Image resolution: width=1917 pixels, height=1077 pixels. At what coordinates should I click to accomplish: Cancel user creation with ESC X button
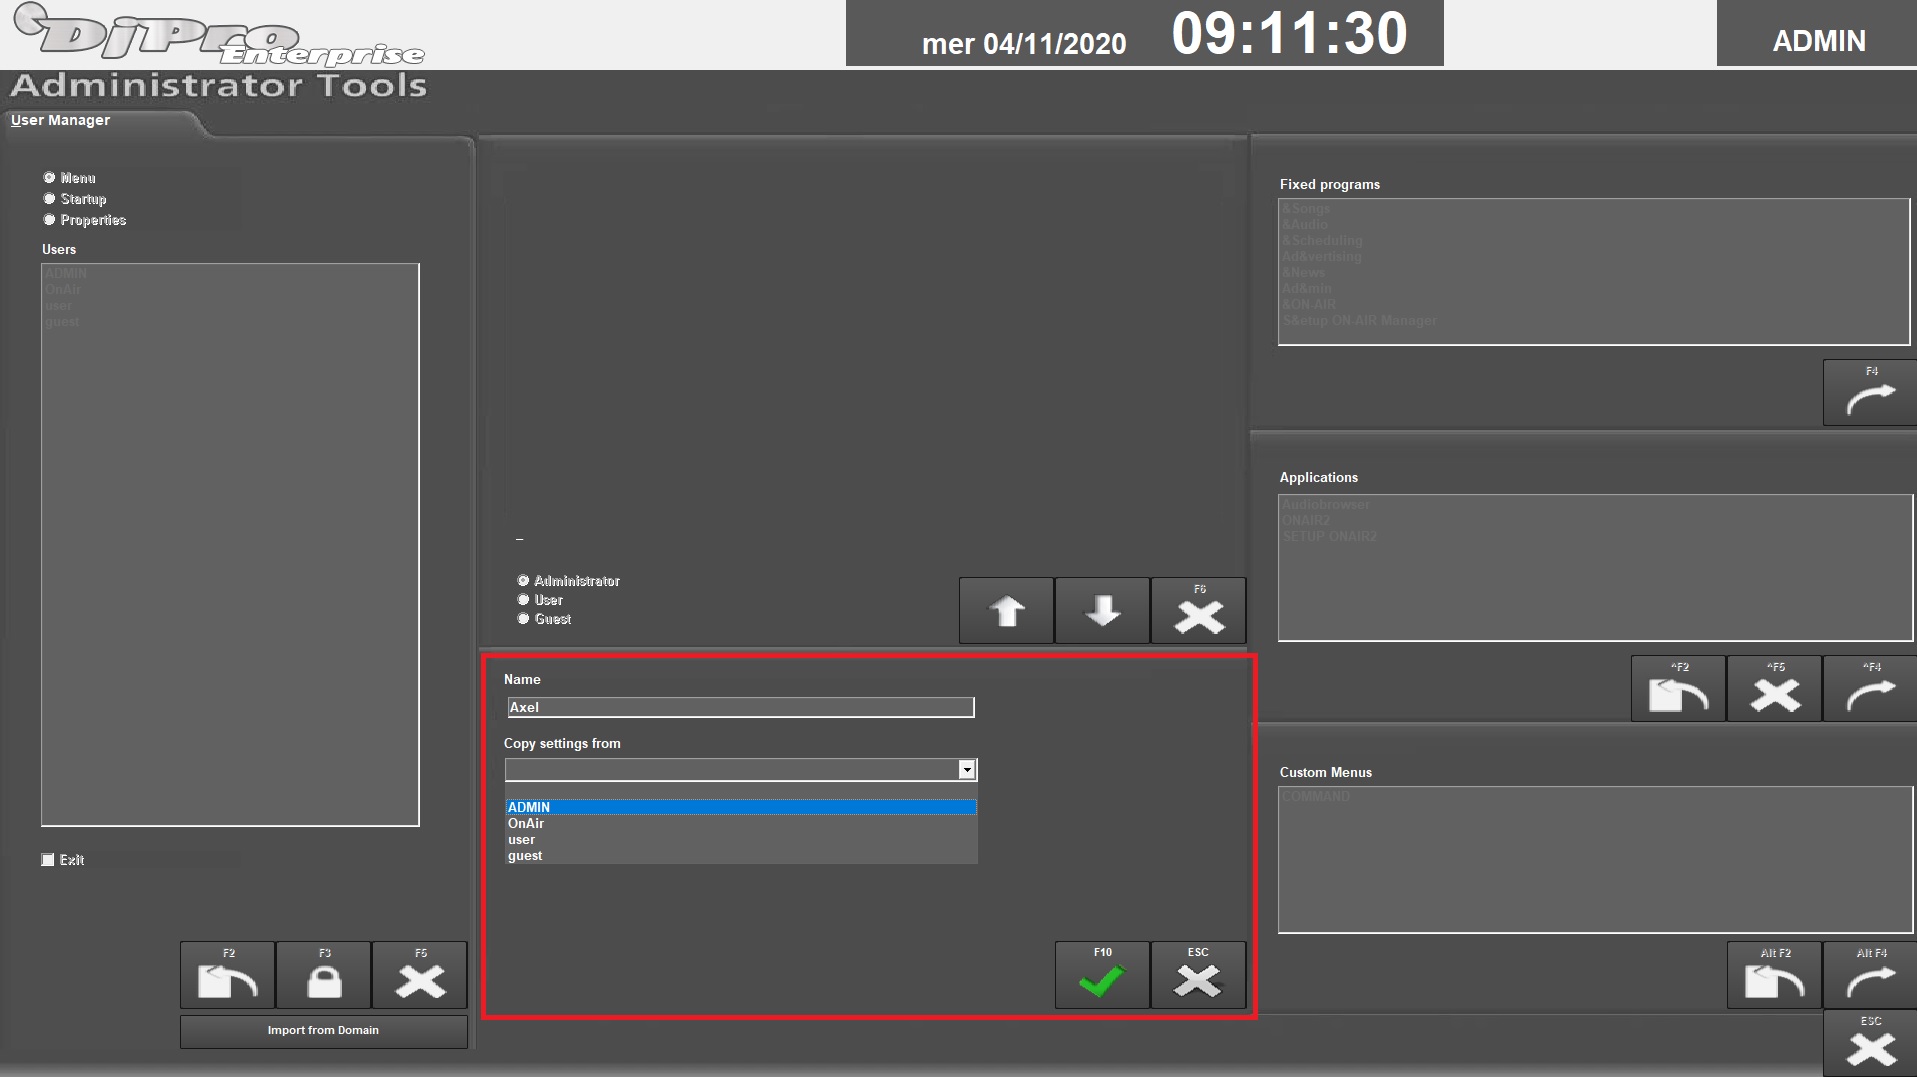click(1197, 975)
